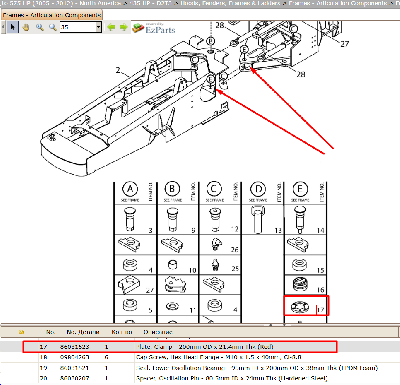Click the No. column header
Image resolution: width=400 pixels, height=385 pixels.
tap(50, 332)
